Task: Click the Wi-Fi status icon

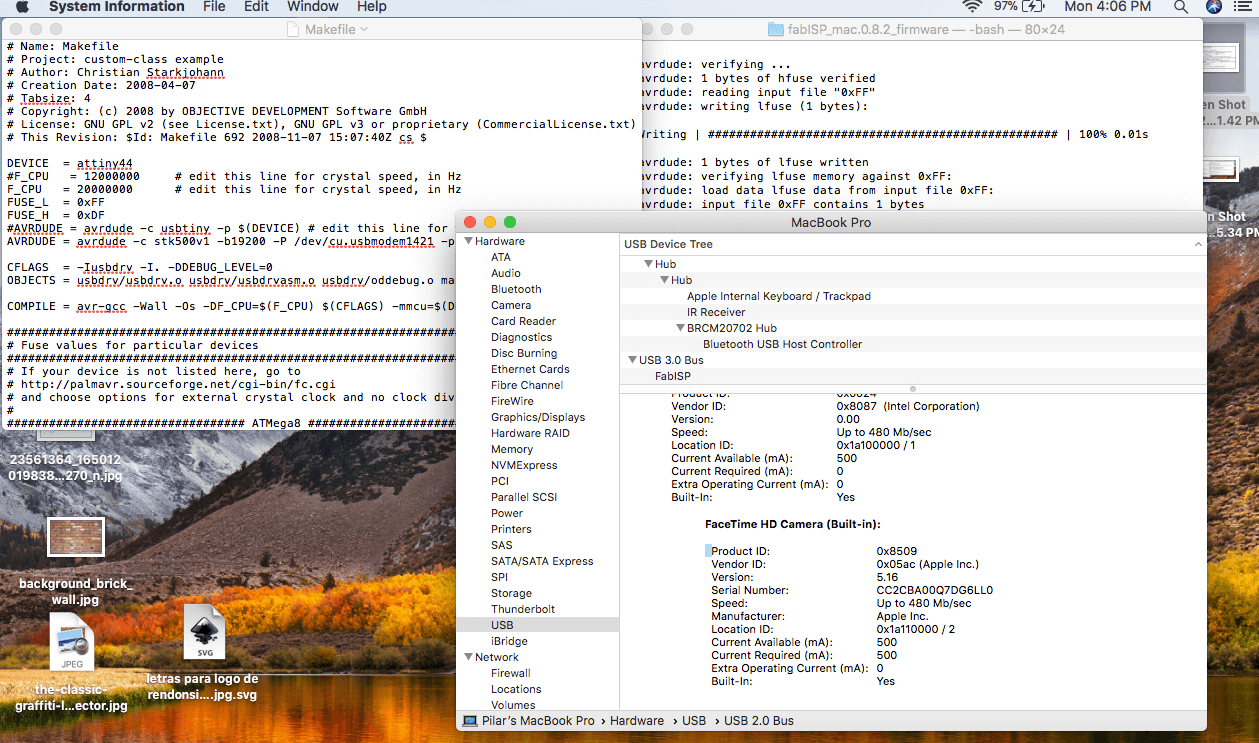Action: [x=971, y=7]
